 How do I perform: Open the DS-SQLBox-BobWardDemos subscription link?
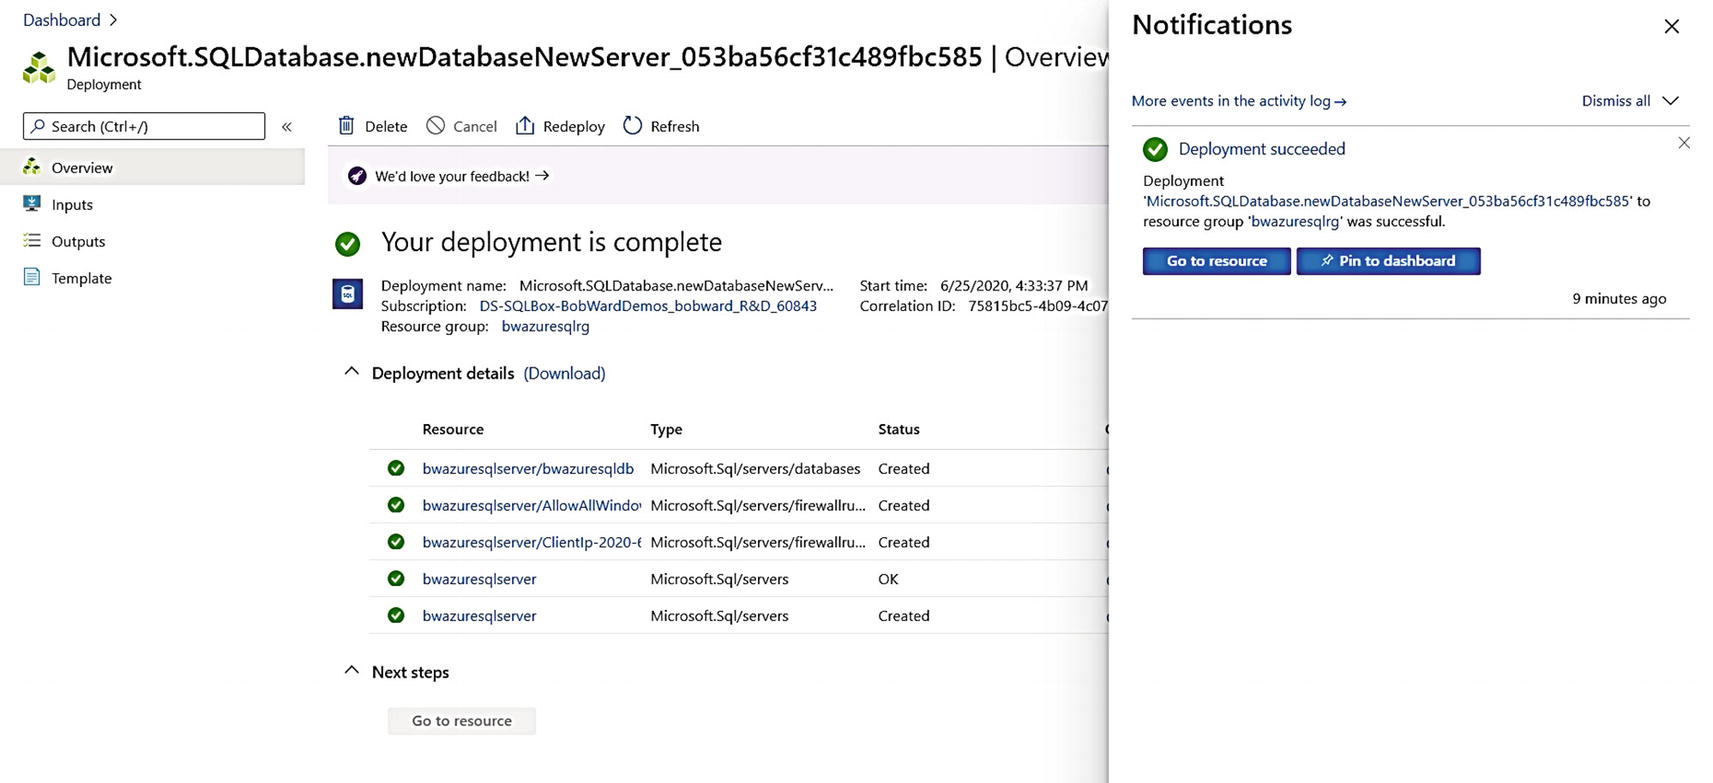(648, 306)
